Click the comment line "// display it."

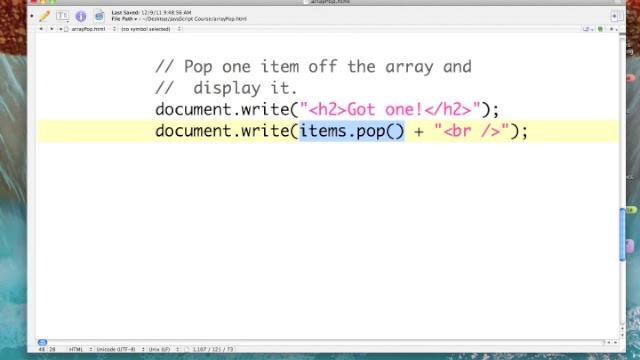tap(227, 88)
